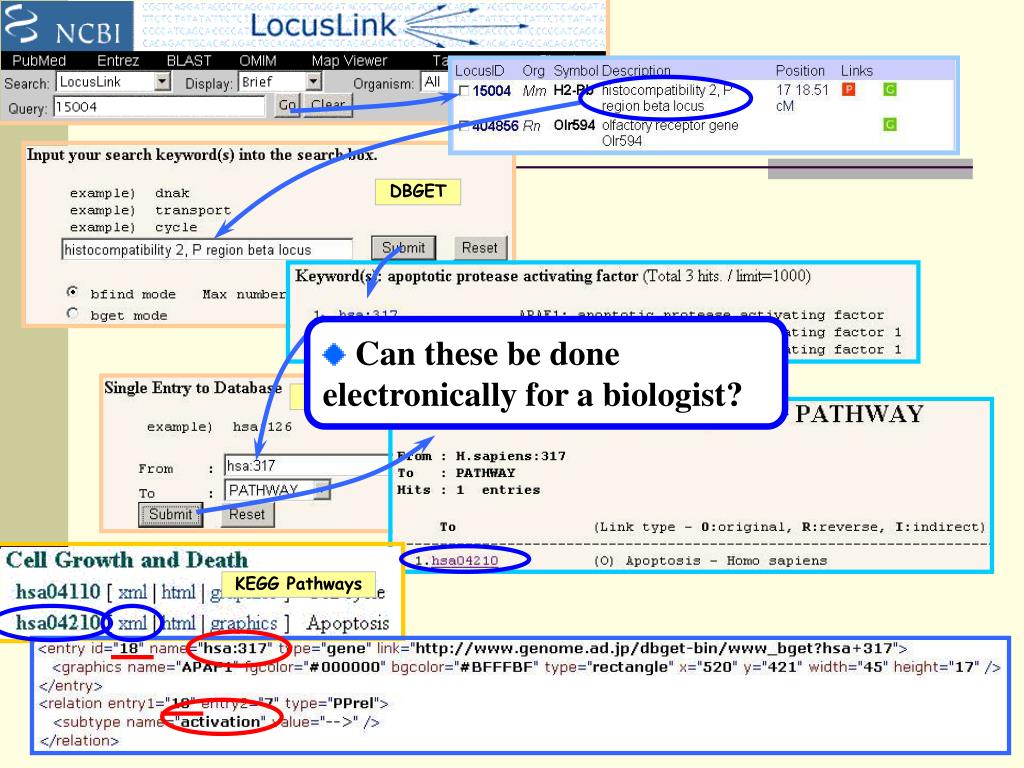
Task: Open the 404856 LocusID link
Action: 495,125
